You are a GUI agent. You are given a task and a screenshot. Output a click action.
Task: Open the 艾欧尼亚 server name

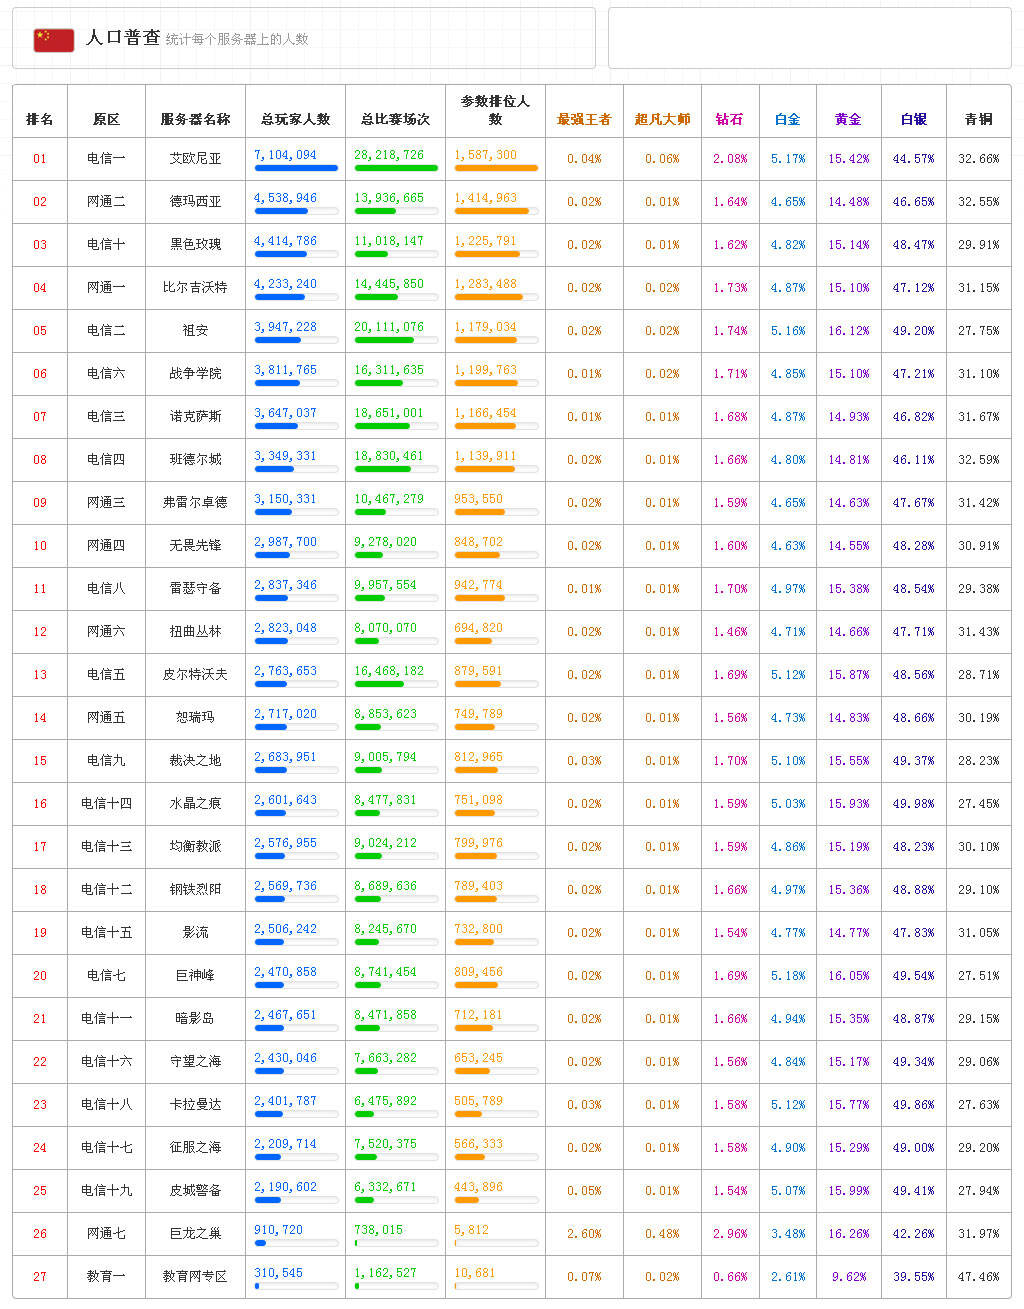point(195,158)
